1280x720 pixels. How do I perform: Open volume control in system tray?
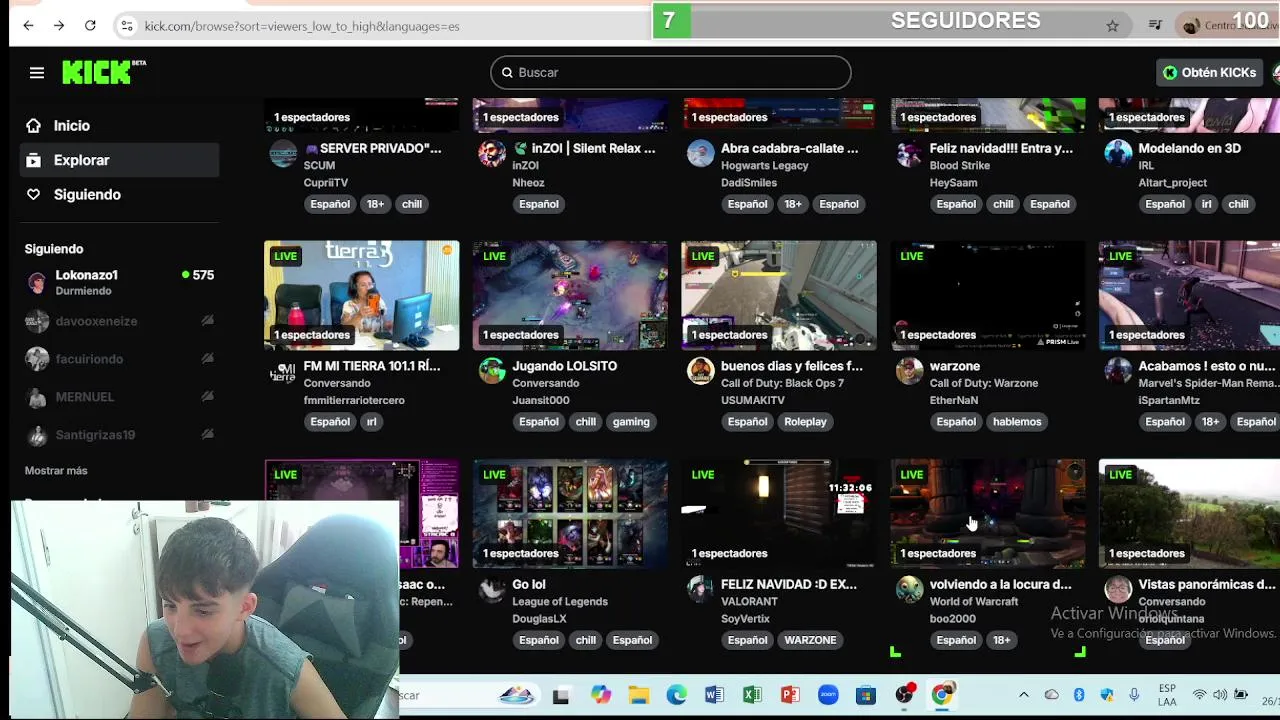click(x=1220, y=695)
